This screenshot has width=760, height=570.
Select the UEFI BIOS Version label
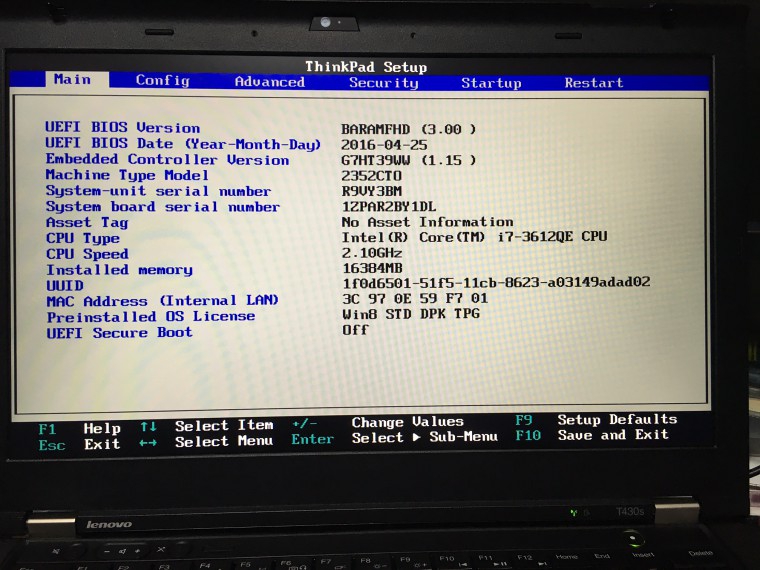pyautogui.click(x=122, y=127)
